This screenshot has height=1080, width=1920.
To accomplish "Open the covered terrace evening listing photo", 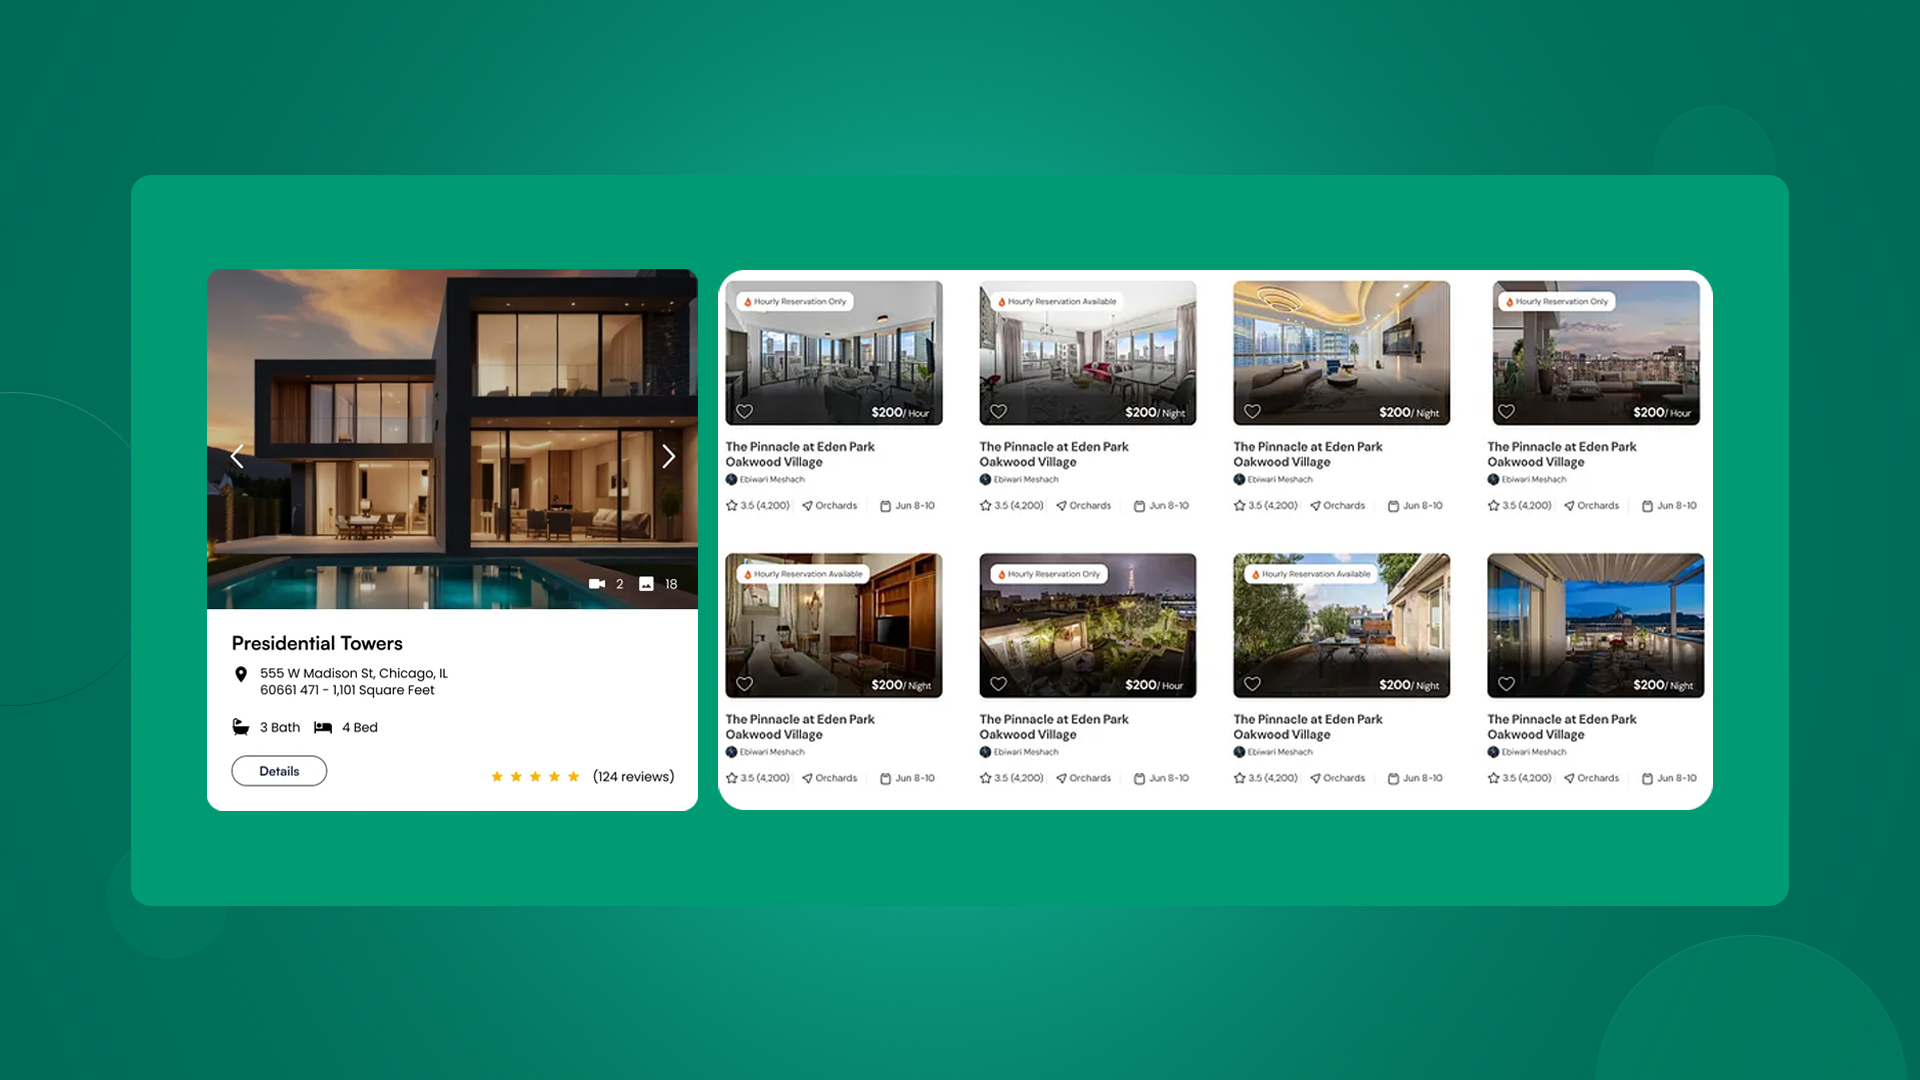I will 1596,626.
